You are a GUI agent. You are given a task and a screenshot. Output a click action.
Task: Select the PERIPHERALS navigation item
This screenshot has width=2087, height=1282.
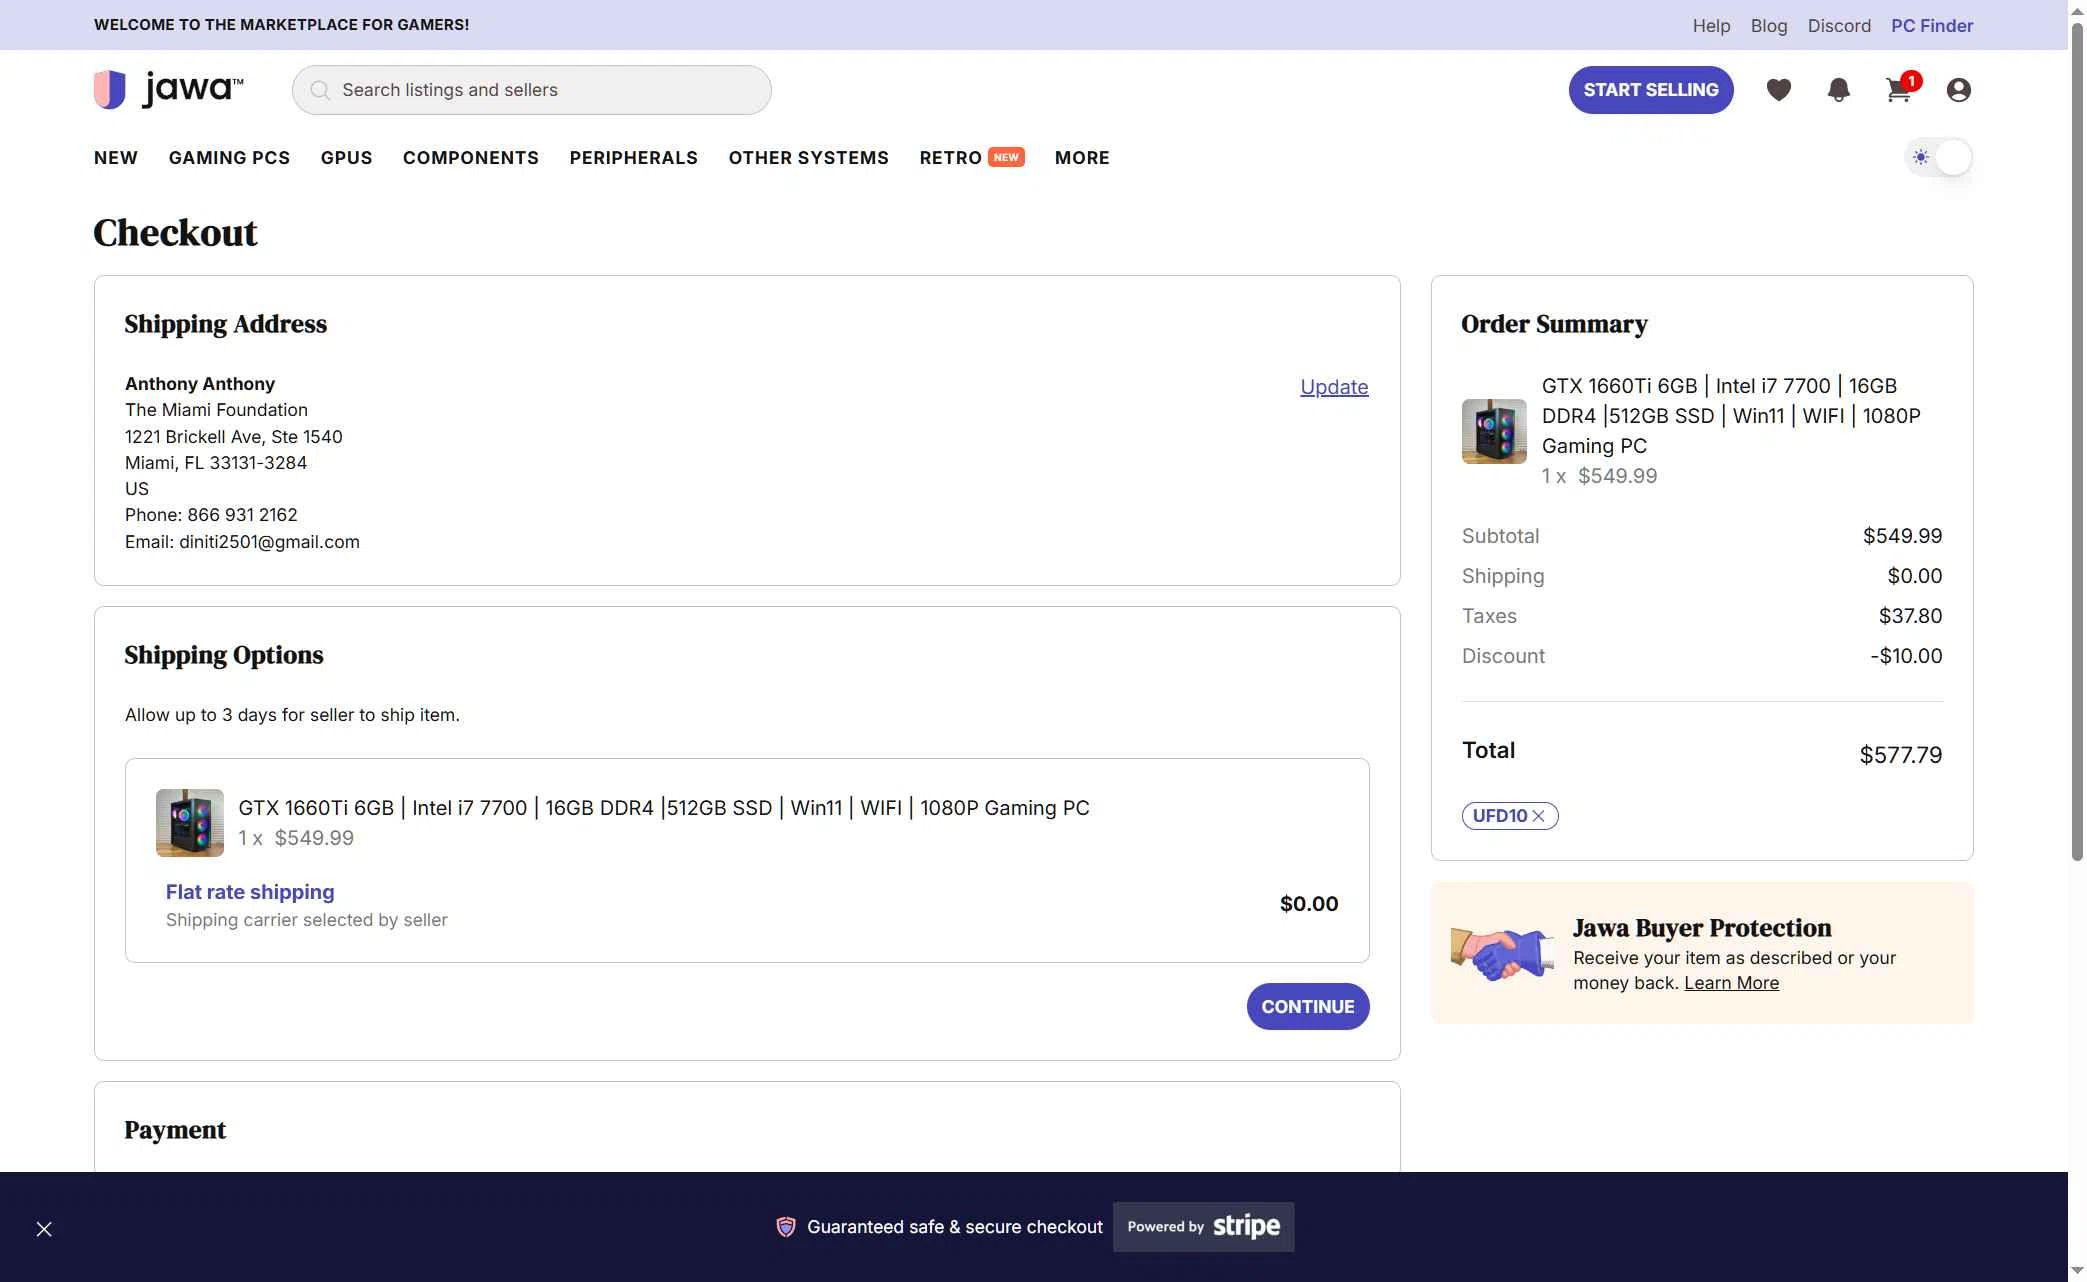(x=633, y=157)
